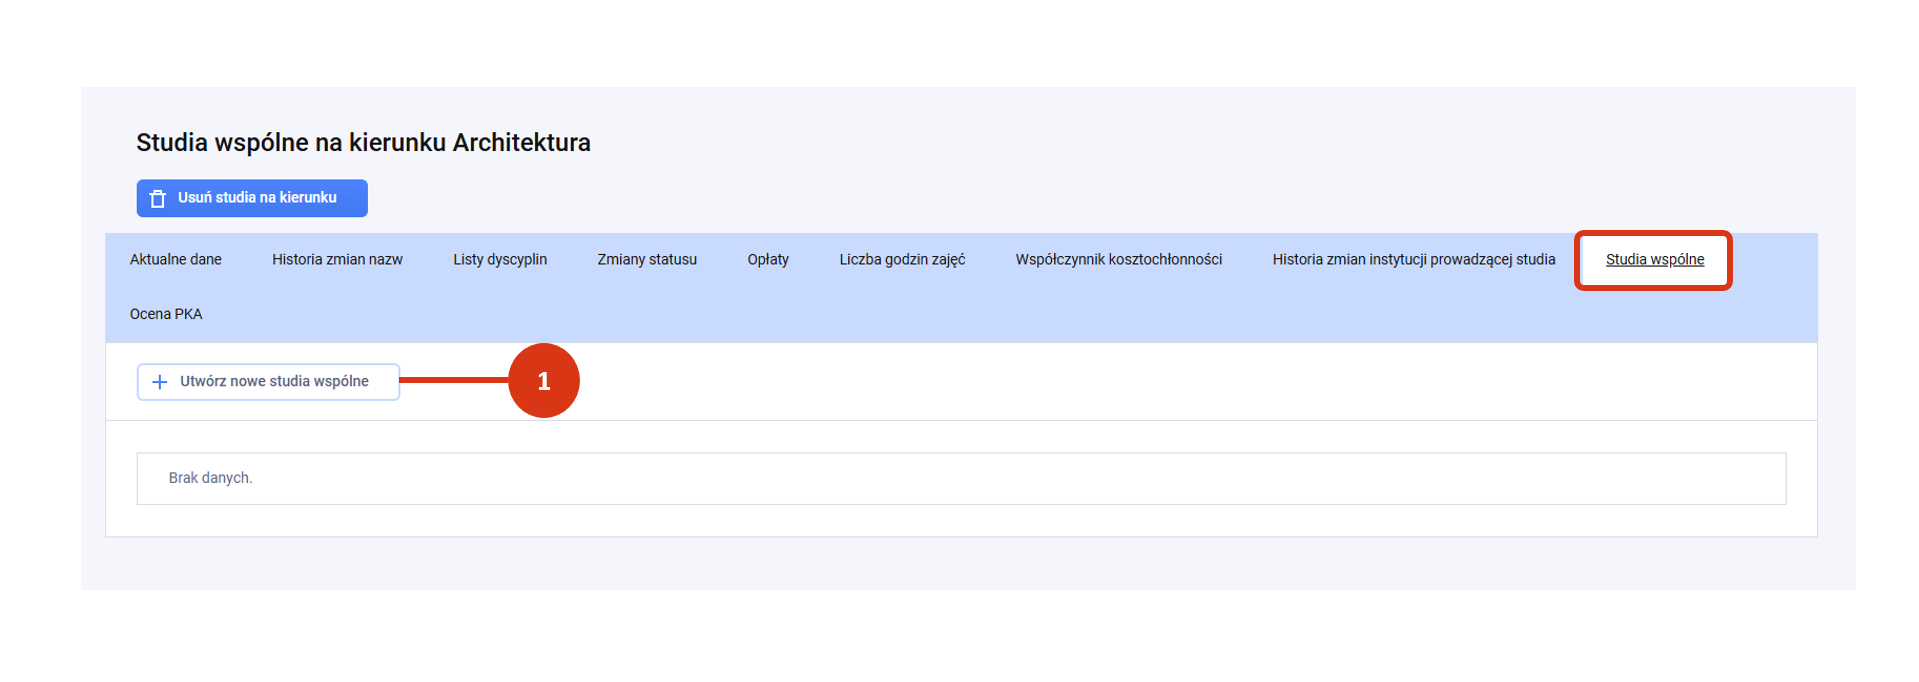Open the 'Aktualne dane' tab
The height and width of the screenshot is (682, 1919).
click(176, 260)
